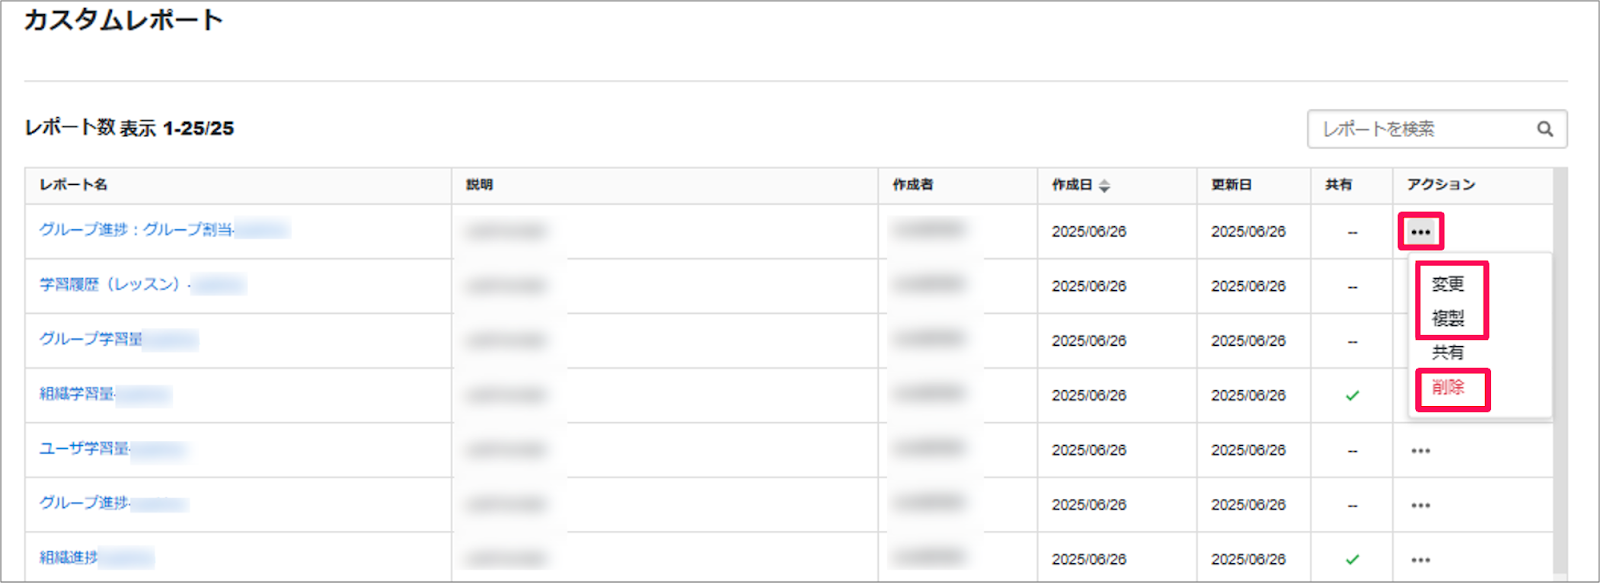The image size is (1600, 583).
Task: Click the カスタムレポート page heading
Action: (123, 20)
